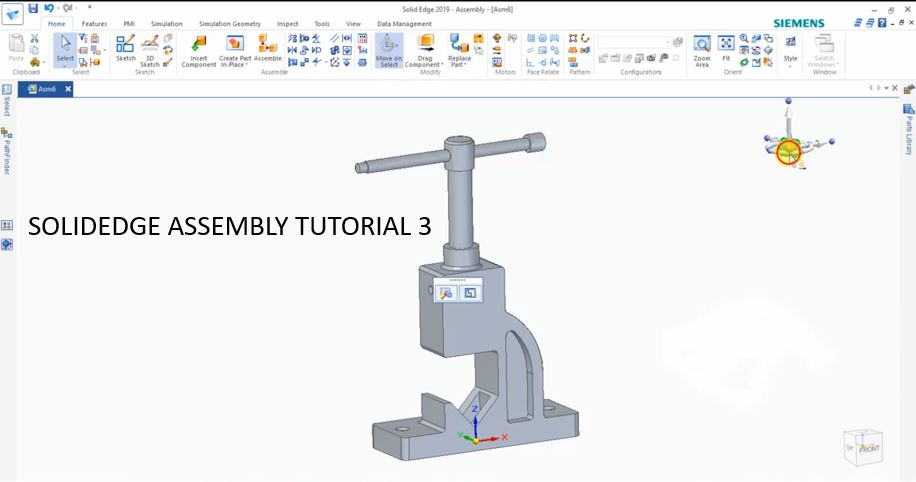Screen dimensions: 916x482
Task: Click the Home ribbon tab
Action: click(57, 24)
